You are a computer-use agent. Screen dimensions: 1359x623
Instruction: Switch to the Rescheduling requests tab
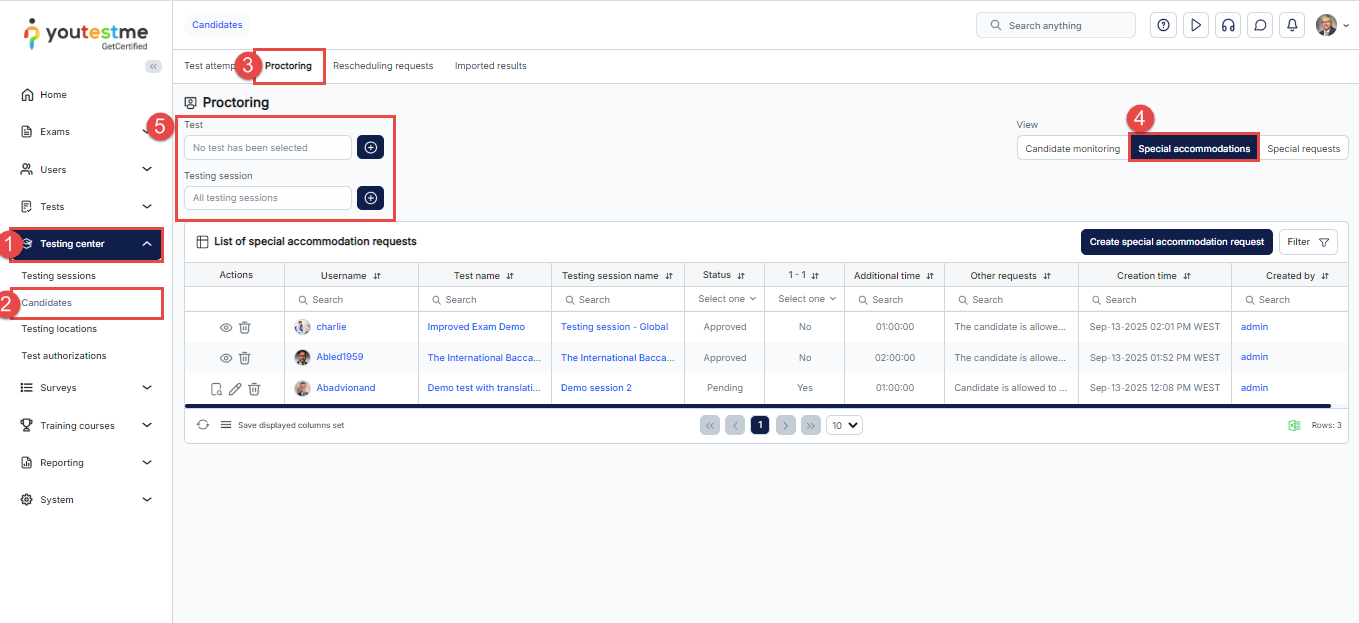click(x=383, y=66)
